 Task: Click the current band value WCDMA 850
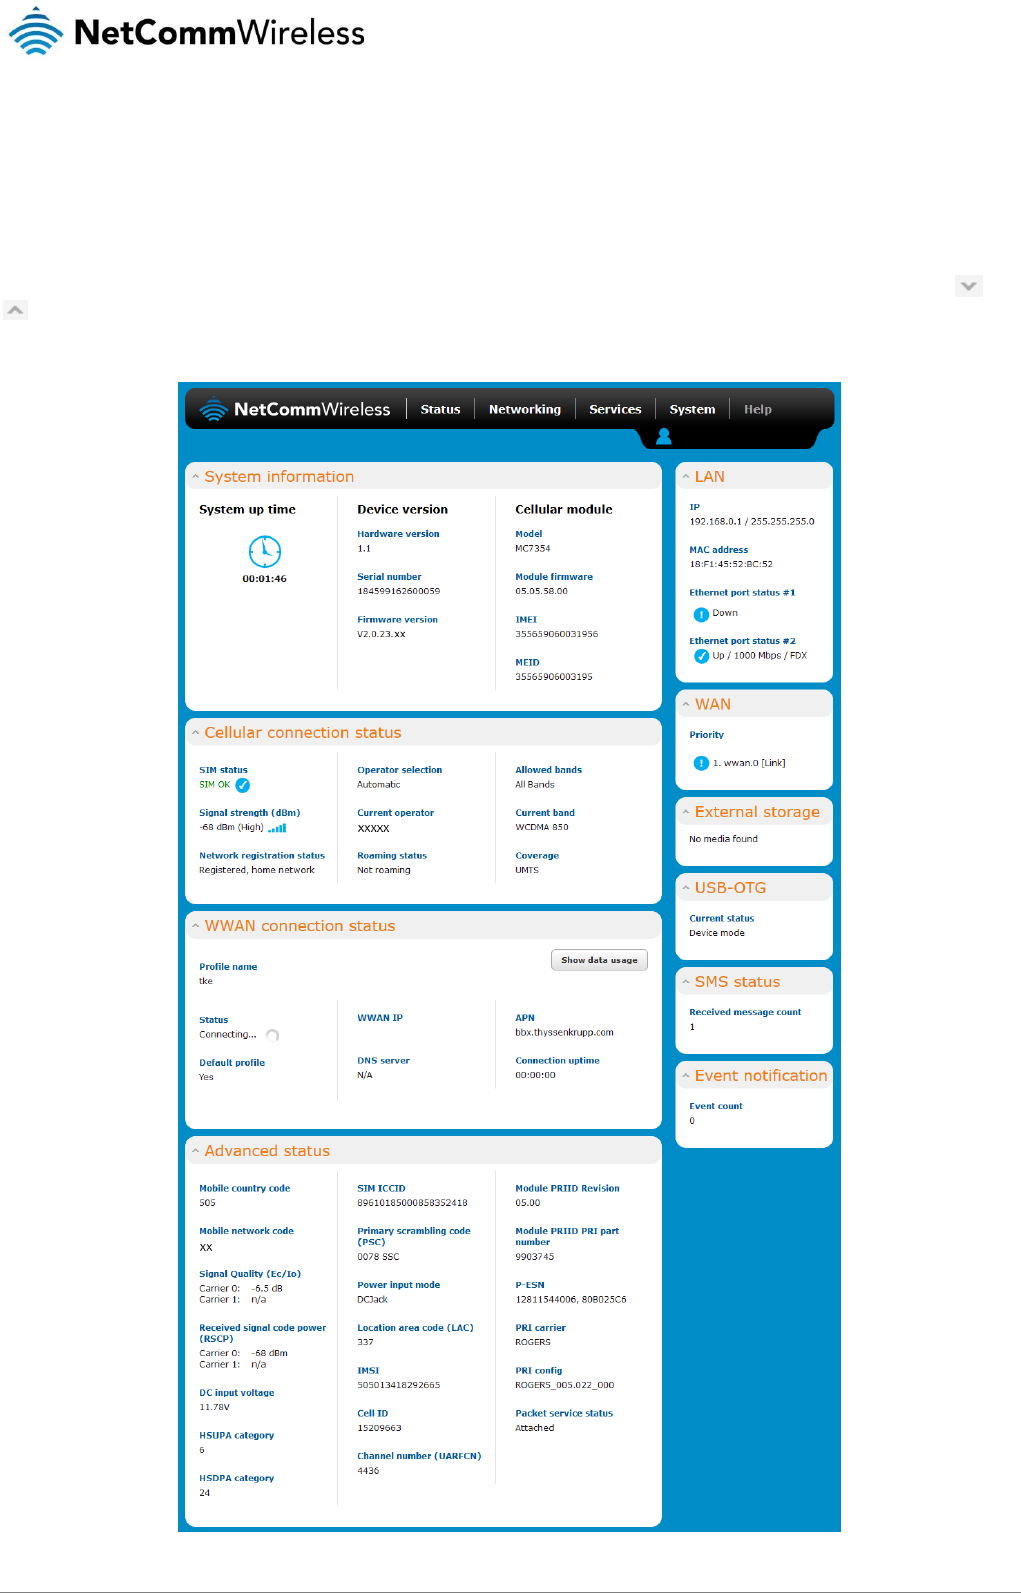pyautogui.click(x=542, y=827)
